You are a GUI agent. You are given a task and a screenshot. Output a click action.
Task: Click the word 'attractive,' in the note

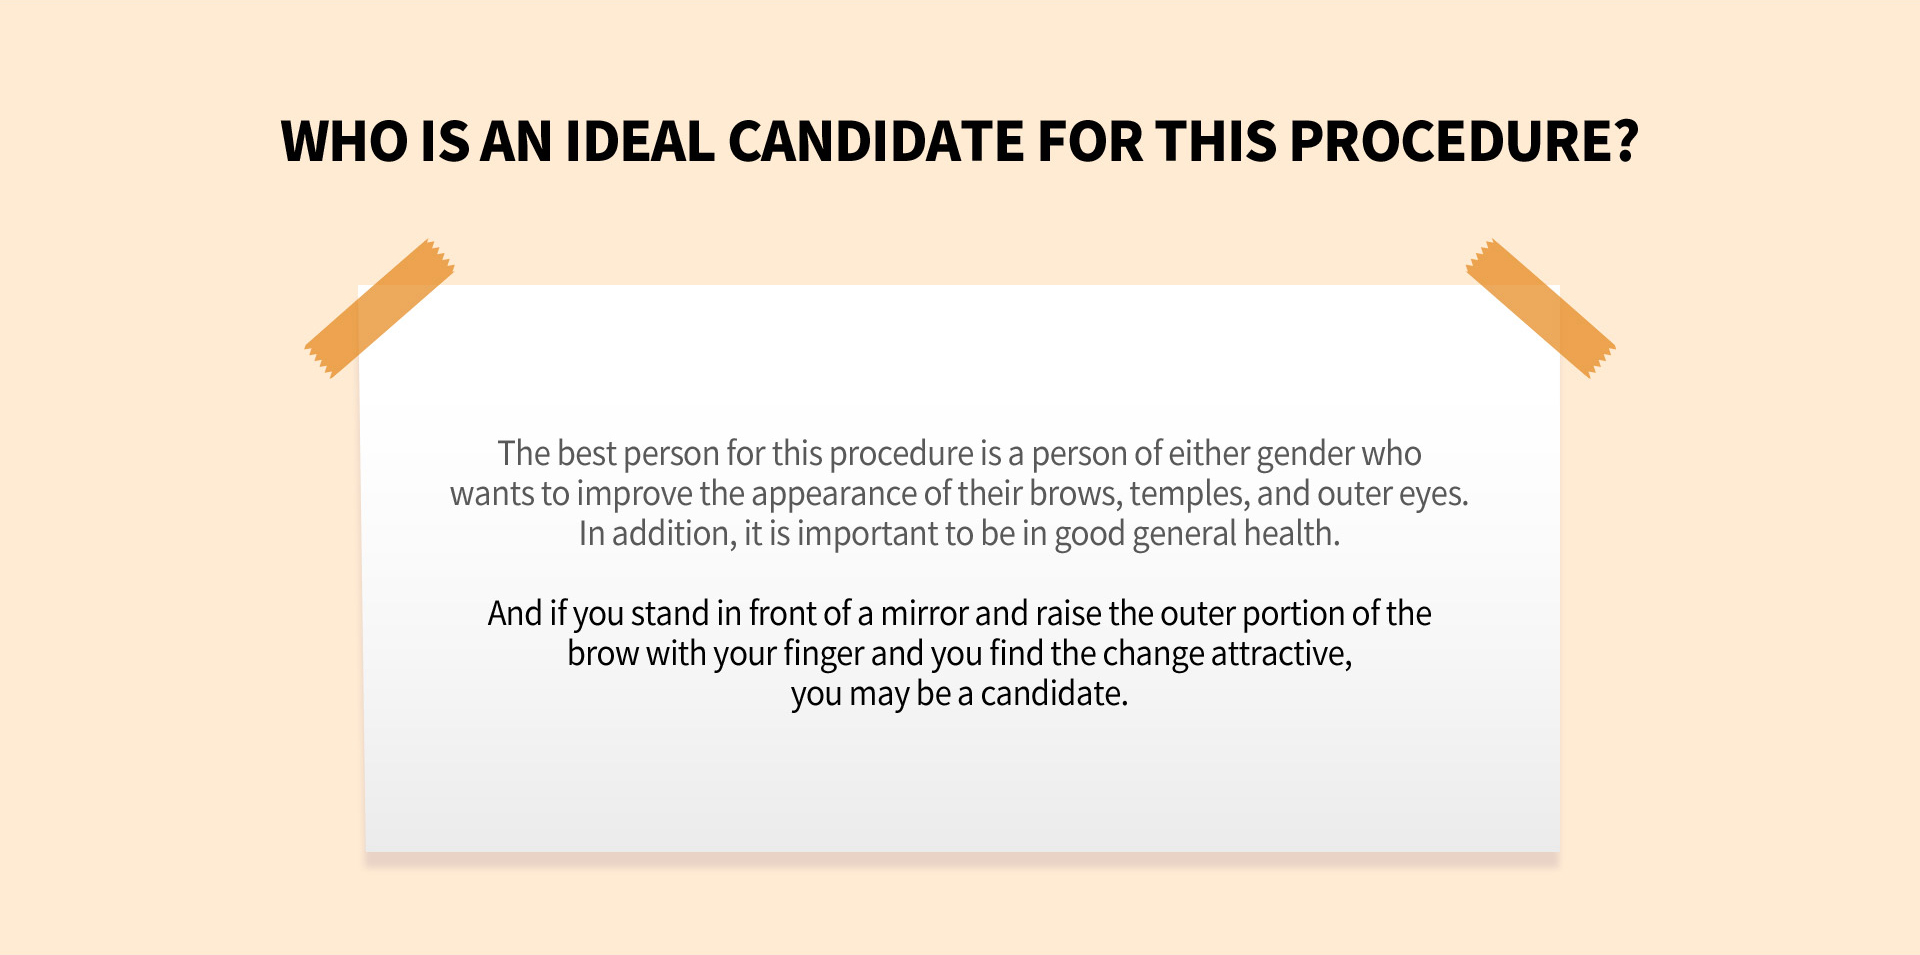click(1282, 654)
